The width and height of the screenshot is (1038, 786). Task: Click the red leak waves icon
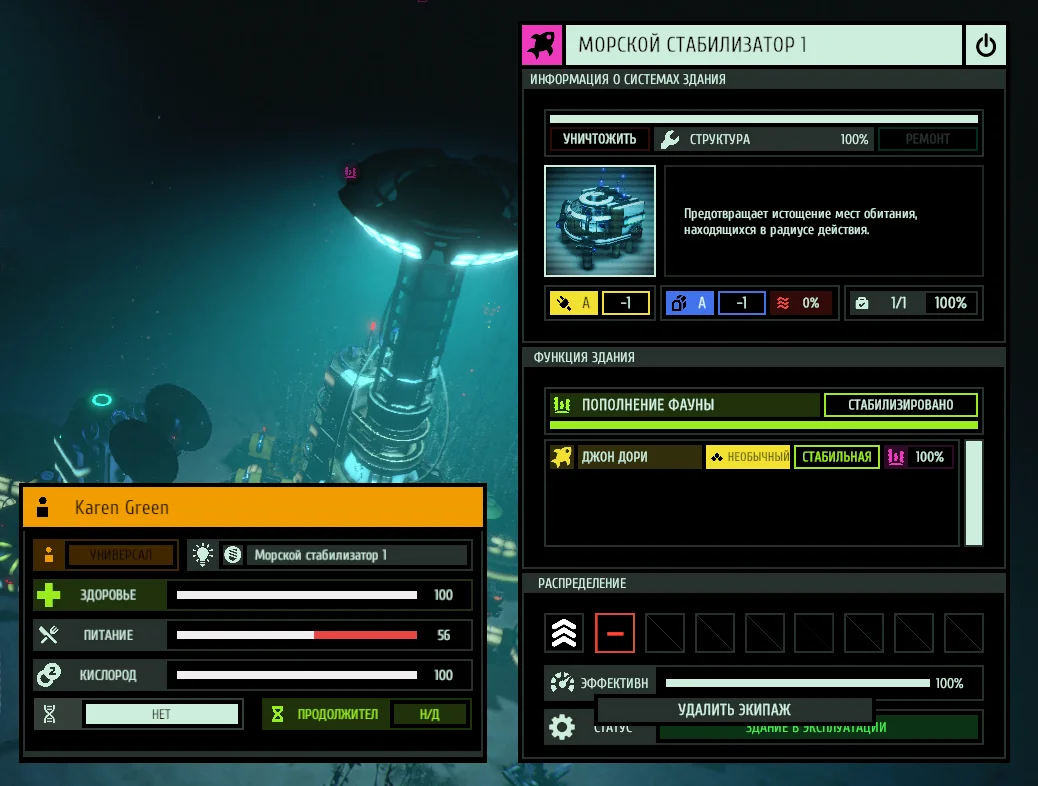783,303
